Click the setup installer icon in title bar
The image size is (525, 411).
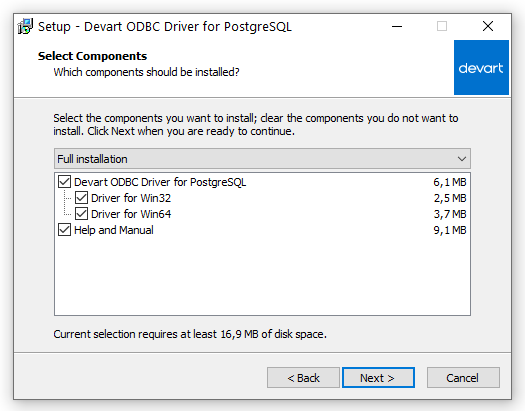tap(25, 26)
